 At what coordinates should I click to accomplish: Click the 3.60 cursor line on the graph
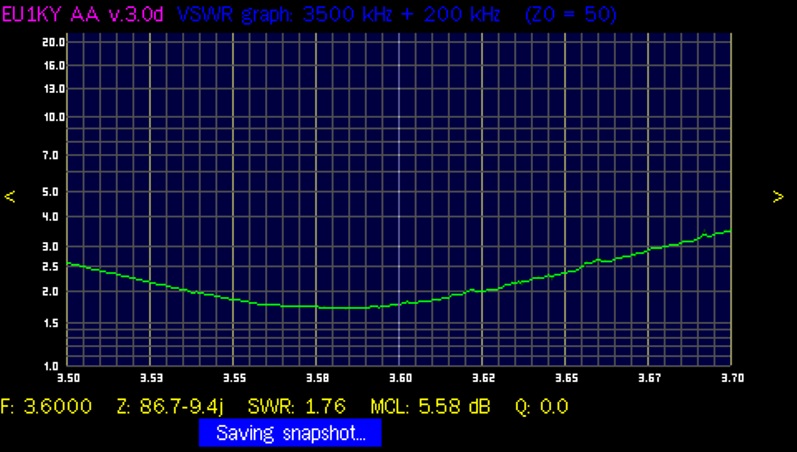click(399, 199)
